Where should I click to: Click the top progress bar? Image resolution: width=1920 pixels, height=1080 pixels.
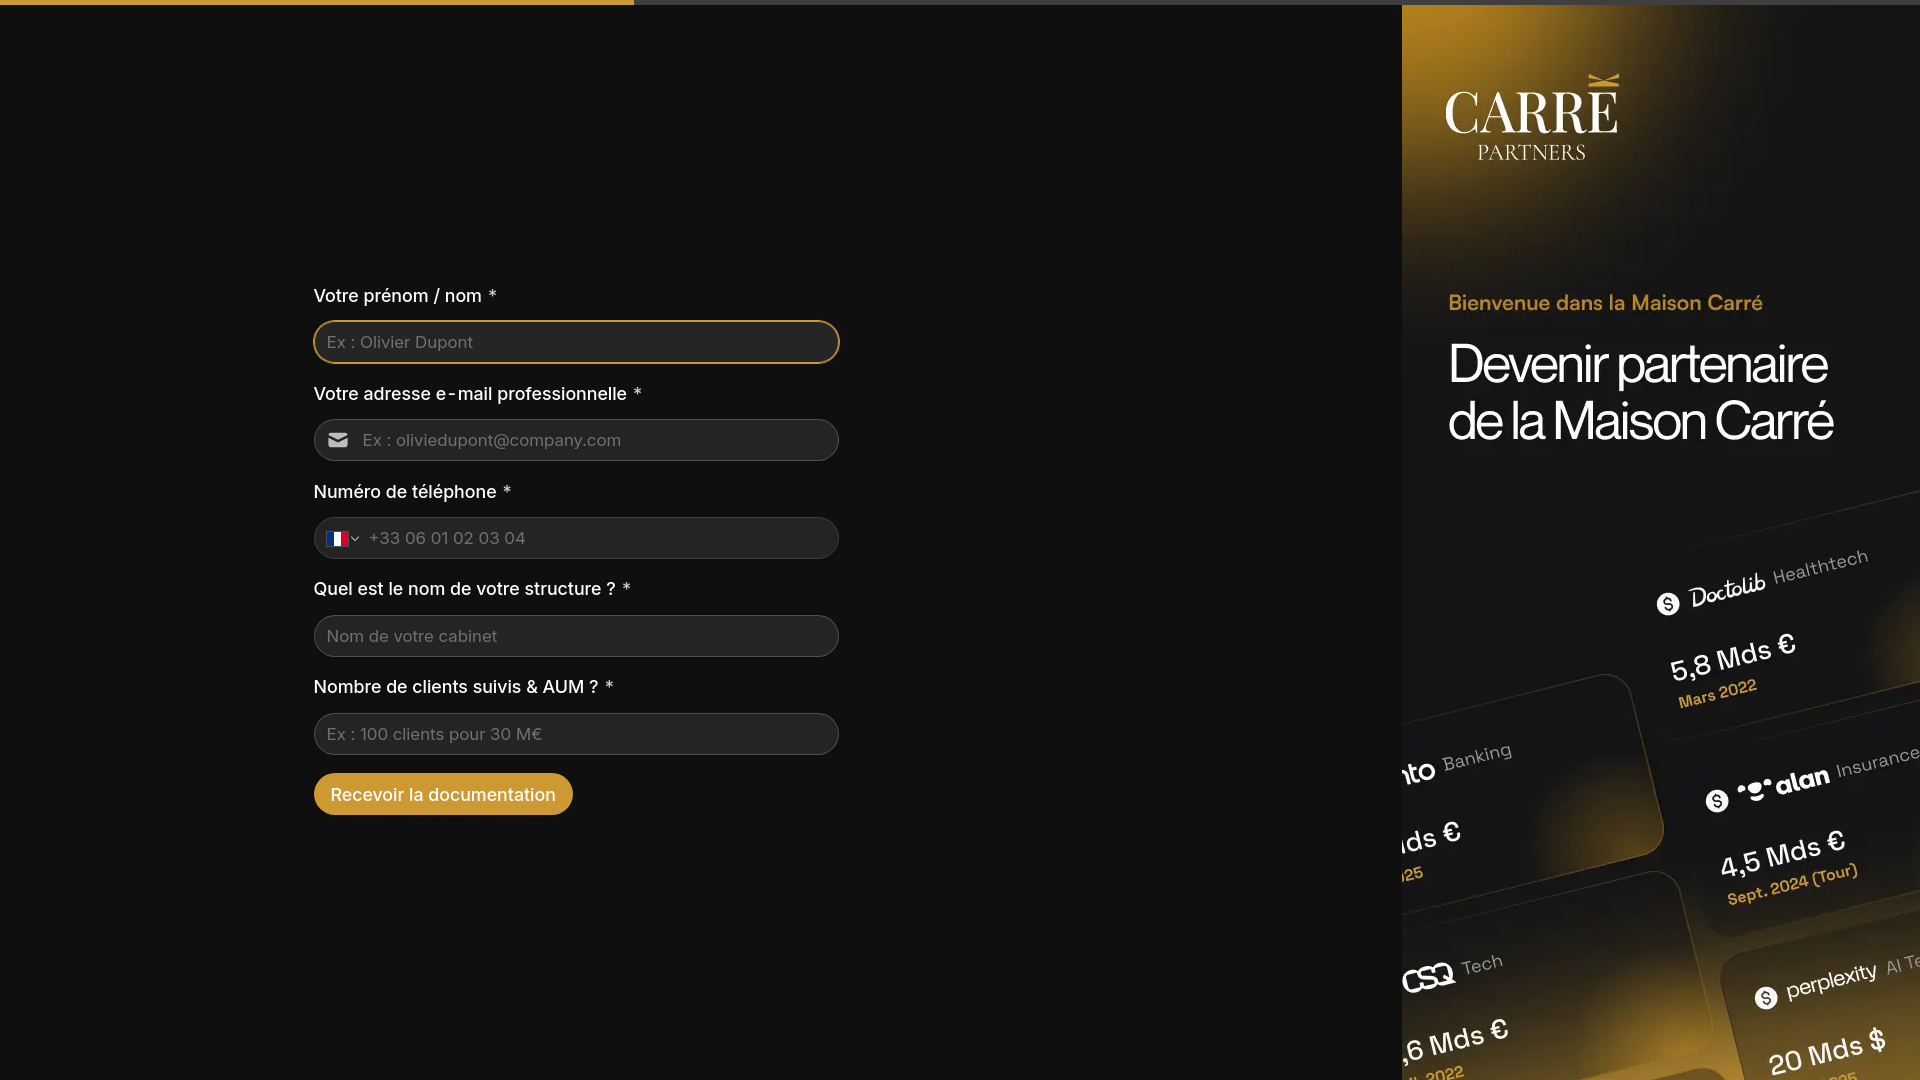tap(960, 2)
